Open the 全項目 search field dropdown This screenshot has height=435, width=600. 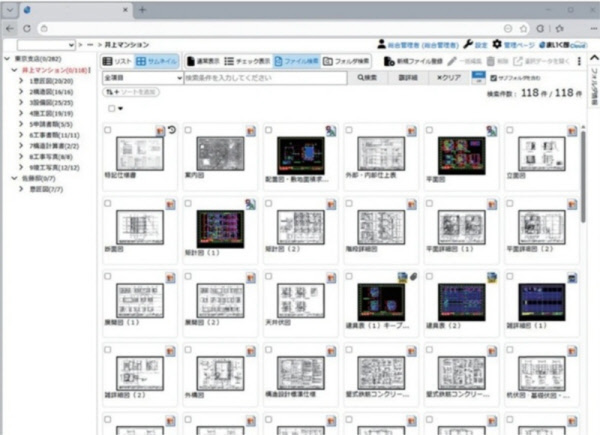tap(142, 78)
